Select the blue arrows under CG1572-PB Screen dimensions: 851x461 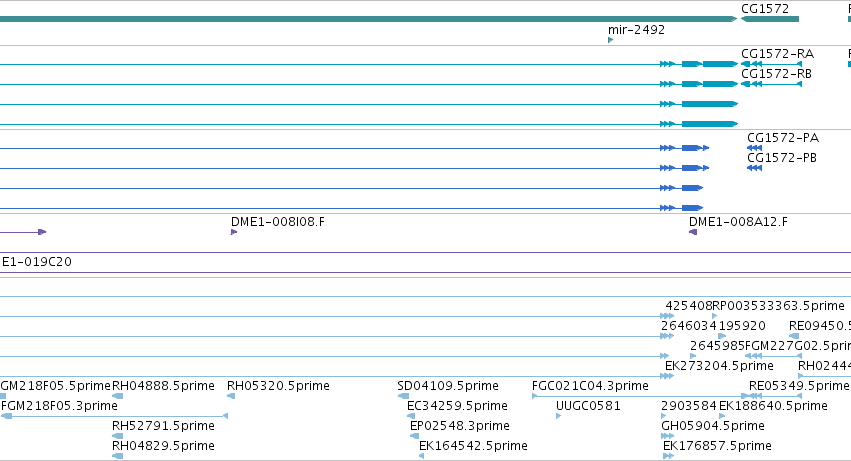coord(754,168)
